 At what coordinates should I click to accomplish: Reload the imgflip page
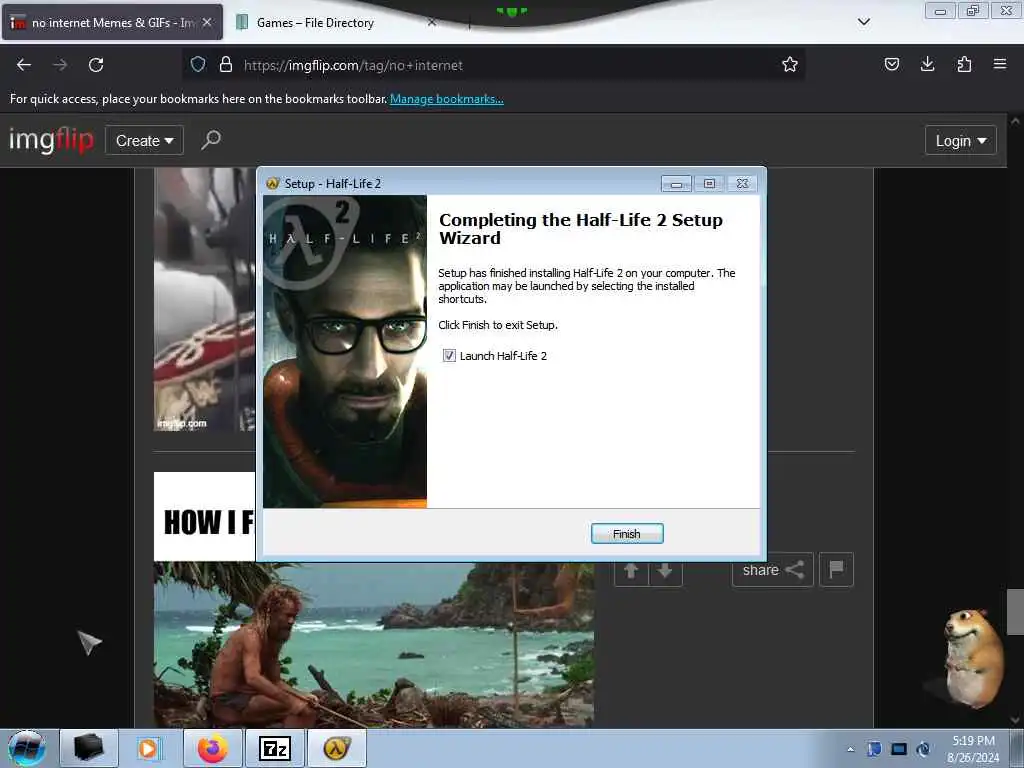coord(96,65)
